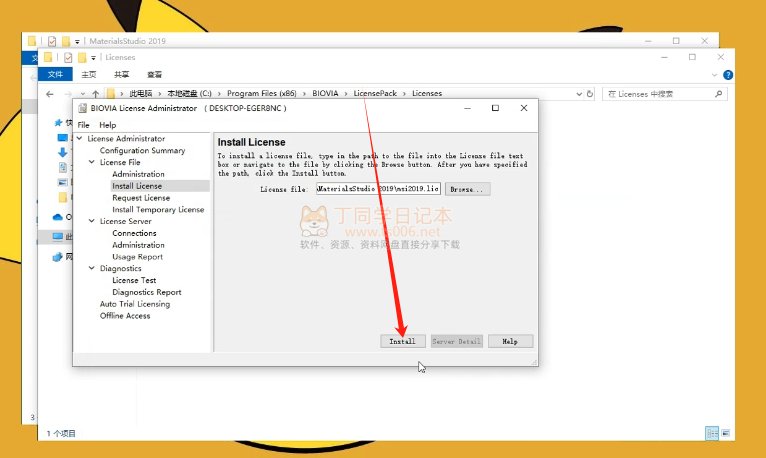Click 本地磁盘 (C:) in the address bar
Image resolution: width=766 pixels, height=458 pixels.
click(x=190, y=93)
